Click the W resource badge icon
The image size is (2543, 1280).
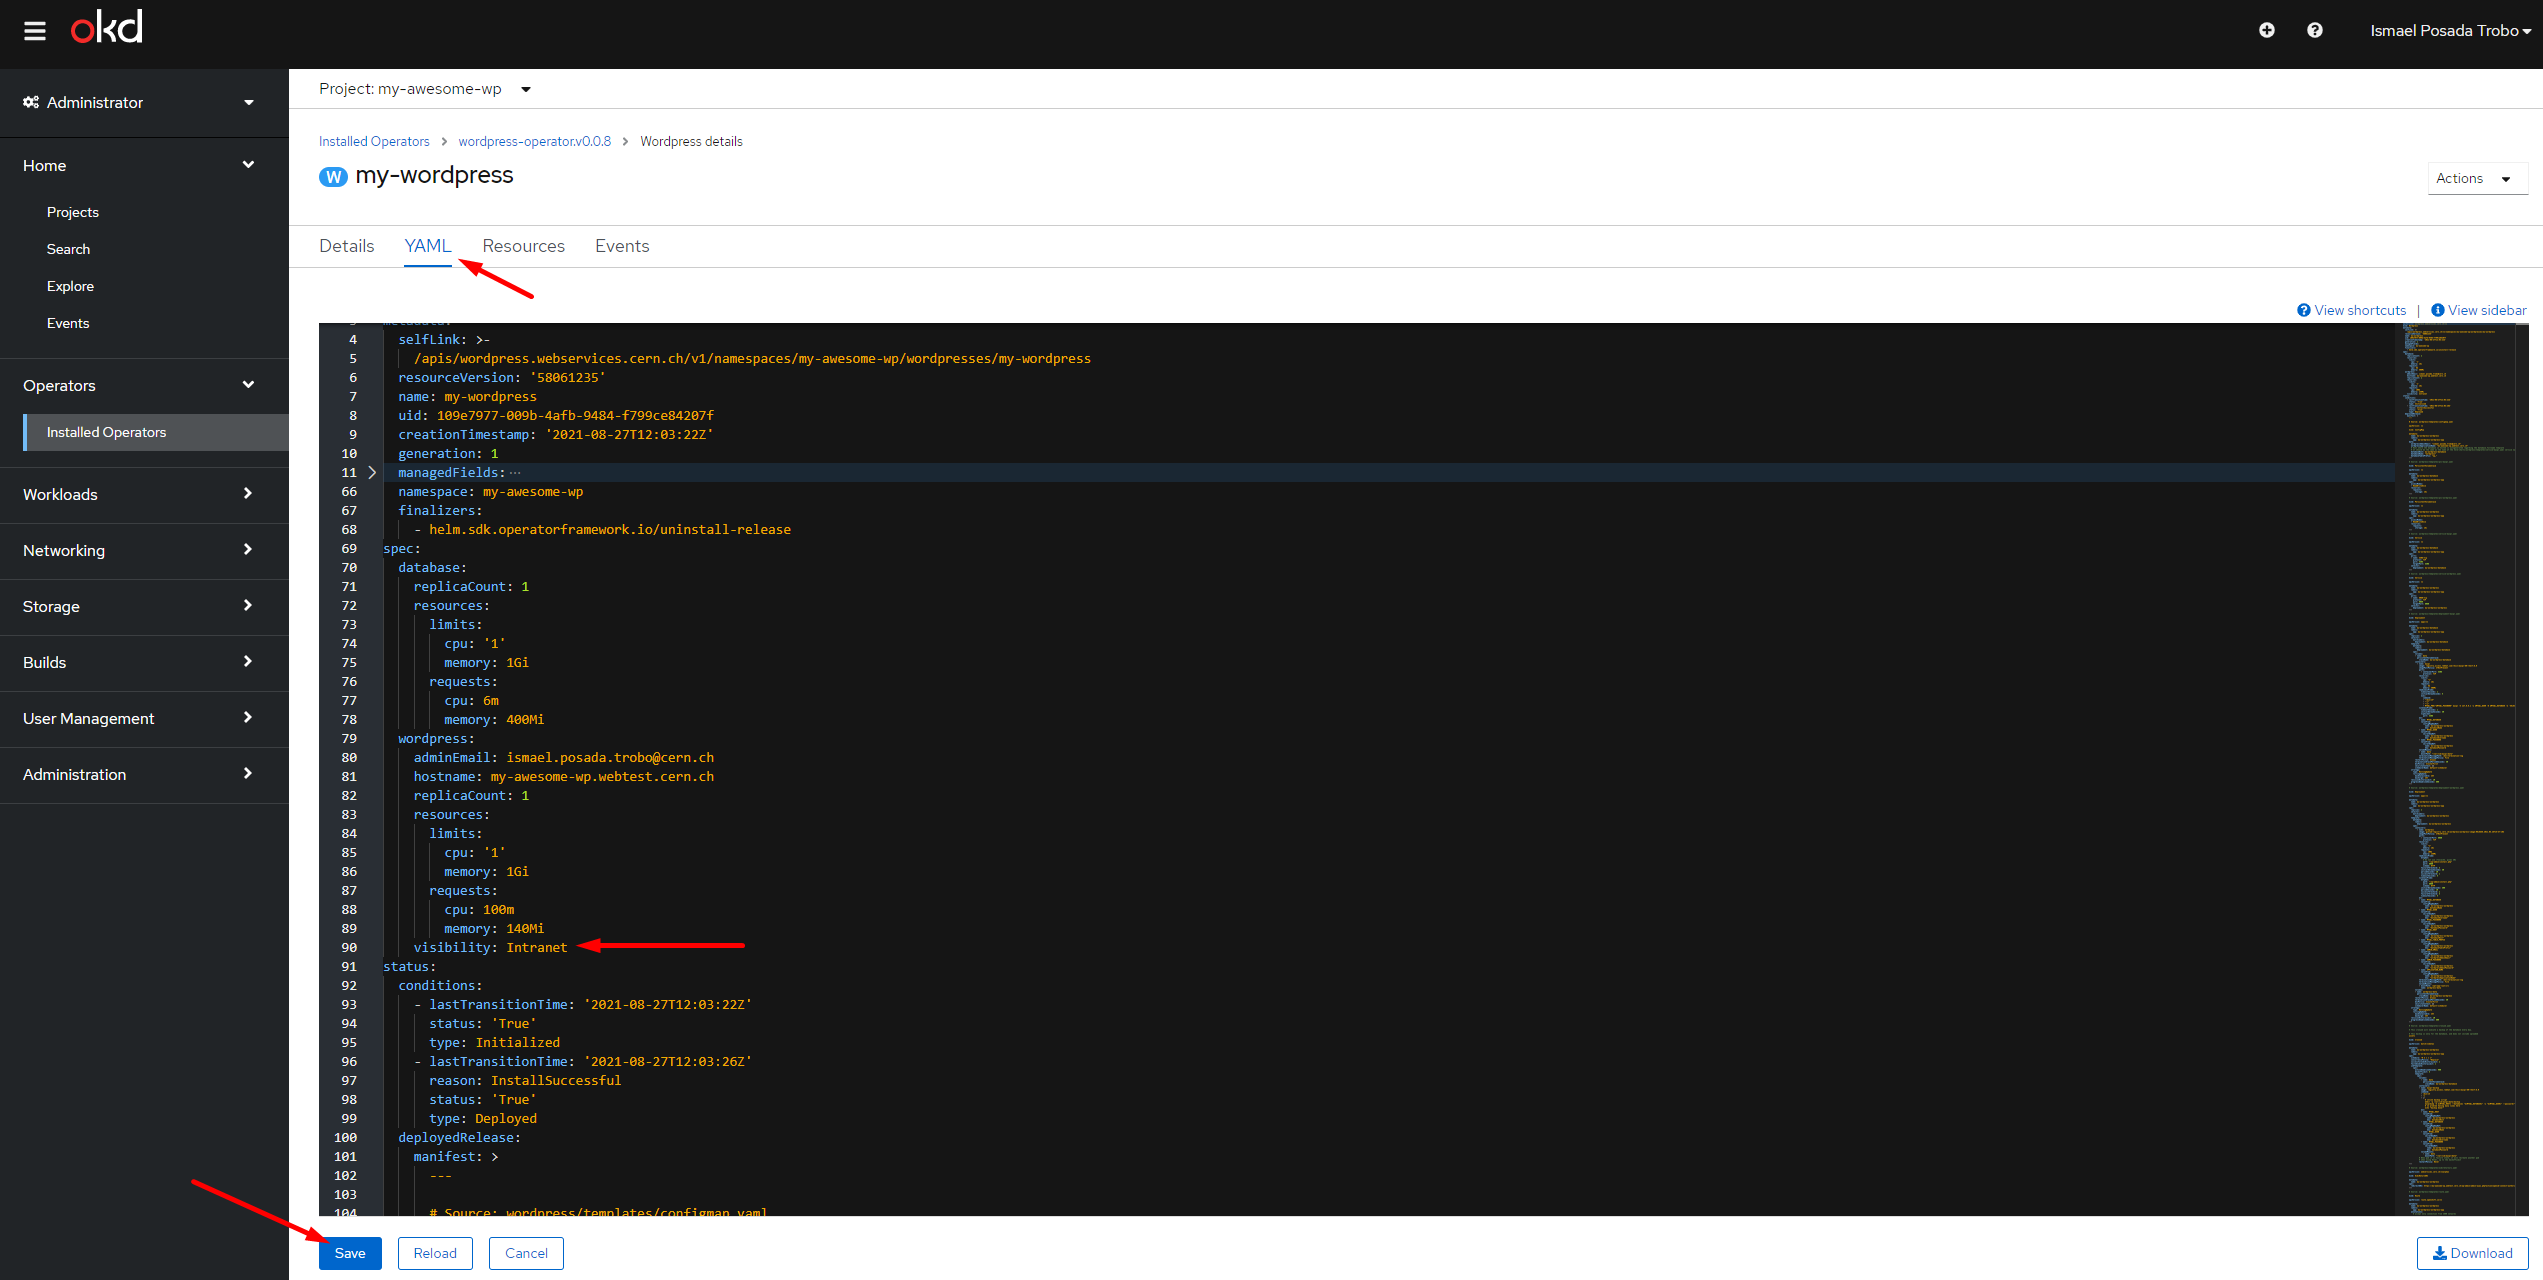333,176
